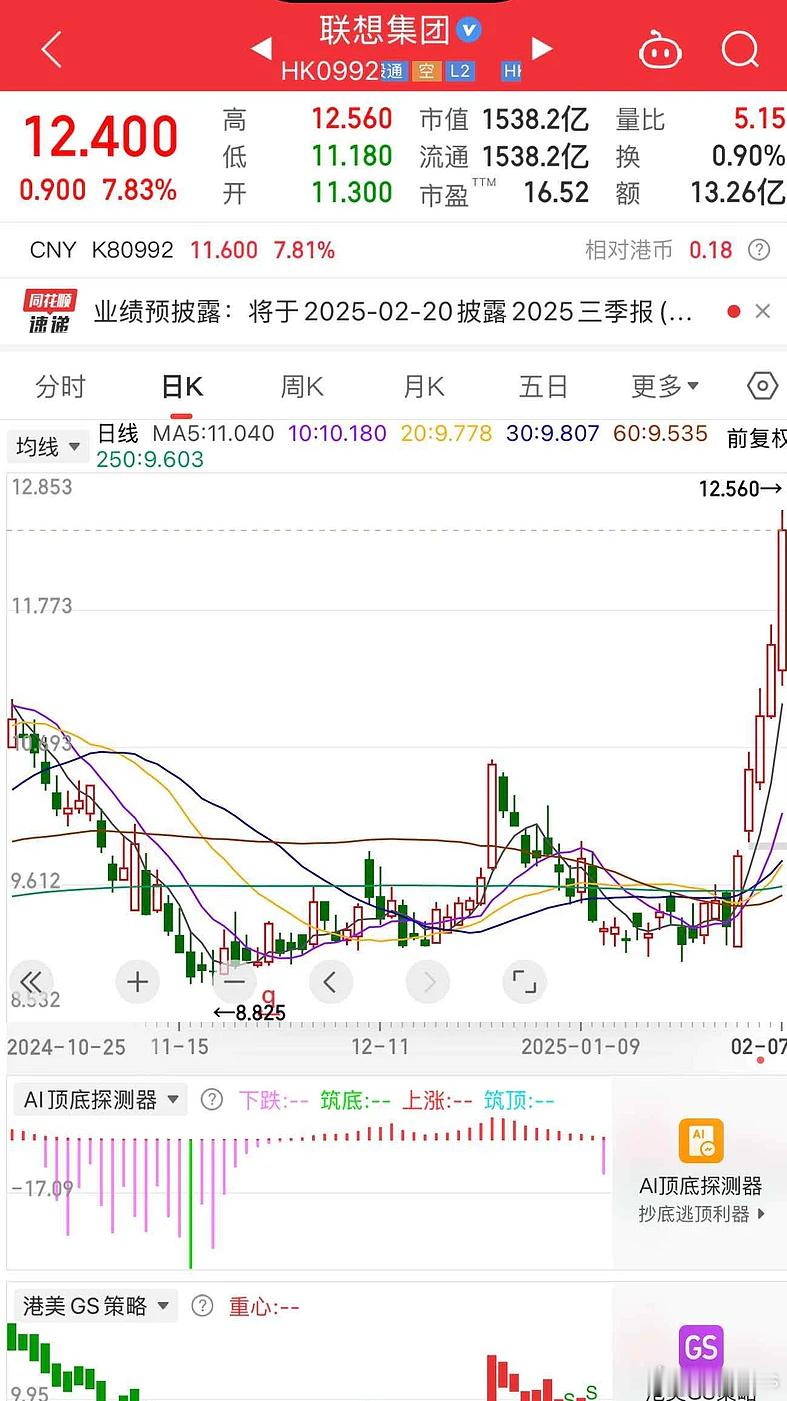Jump to earliest data double-left arrows

pos(30,982)
